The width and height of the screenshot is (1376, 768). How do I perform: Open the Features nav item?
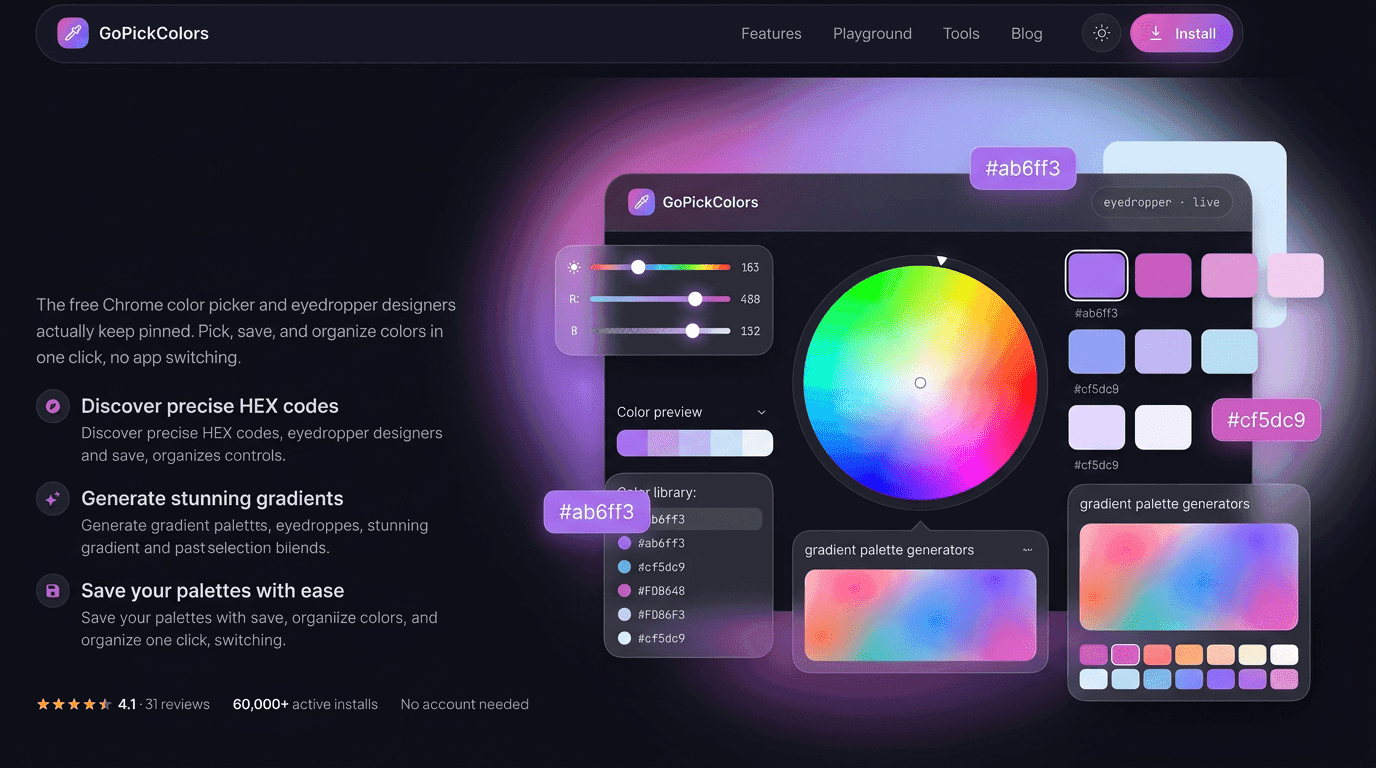tap(771, 33)
